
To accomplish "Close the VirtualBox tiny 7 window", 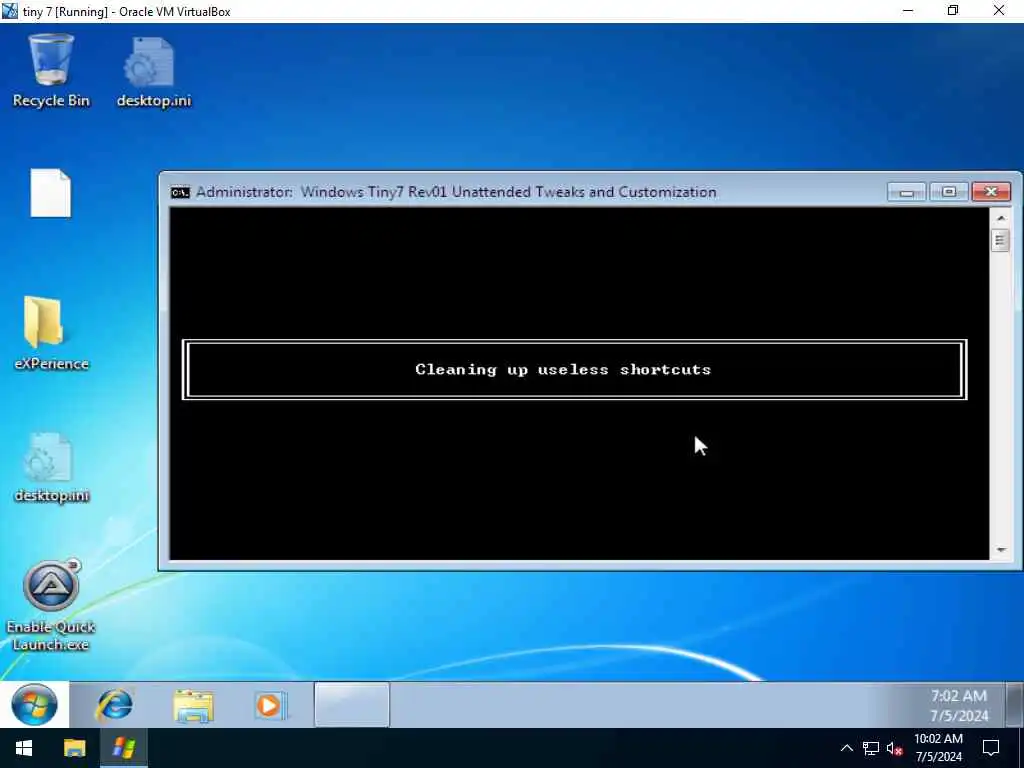I will click(999, 11).
